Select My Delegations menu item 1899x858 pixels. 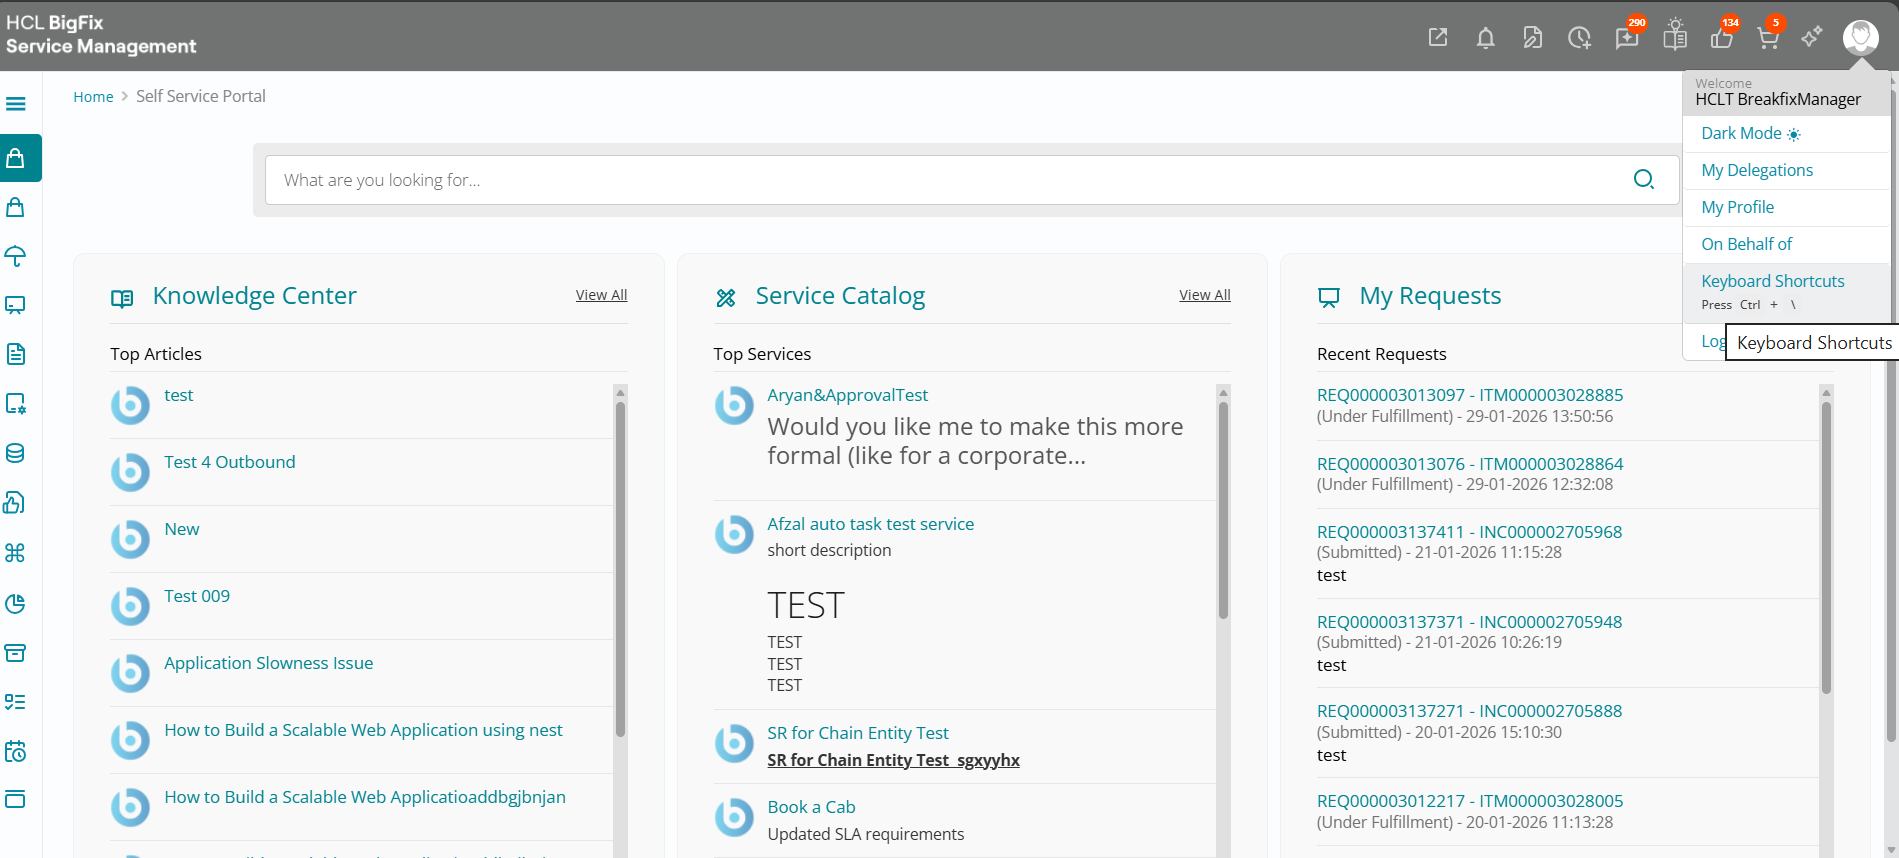(1756, 171)
